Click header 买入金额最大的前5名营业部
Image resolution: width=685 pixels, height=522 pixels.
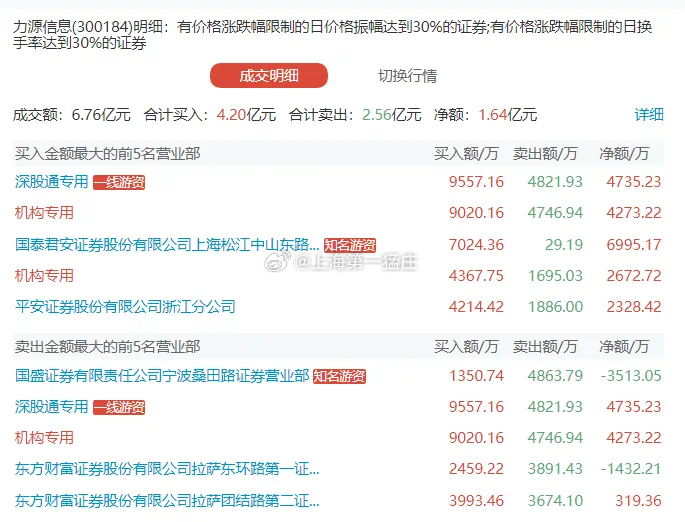(107, 154)
